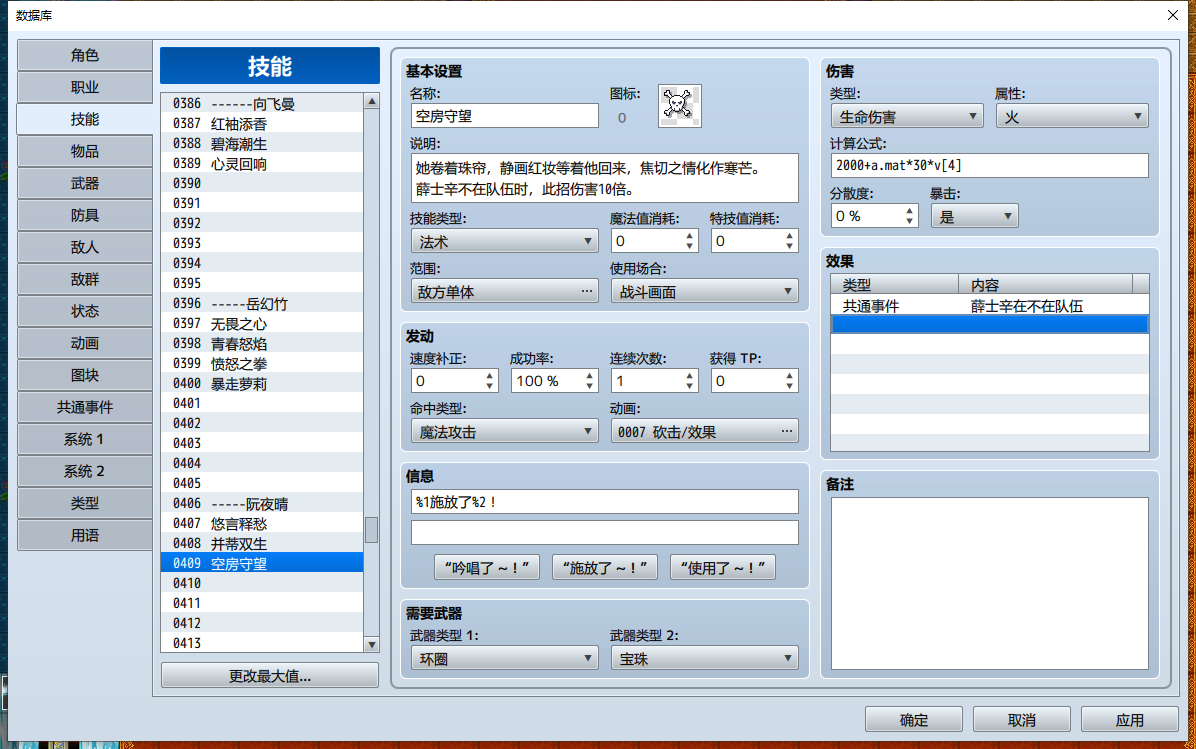Click the skill list scroll-down arrow
This screenshot has height=749, width=1196.
click(371, 645)
